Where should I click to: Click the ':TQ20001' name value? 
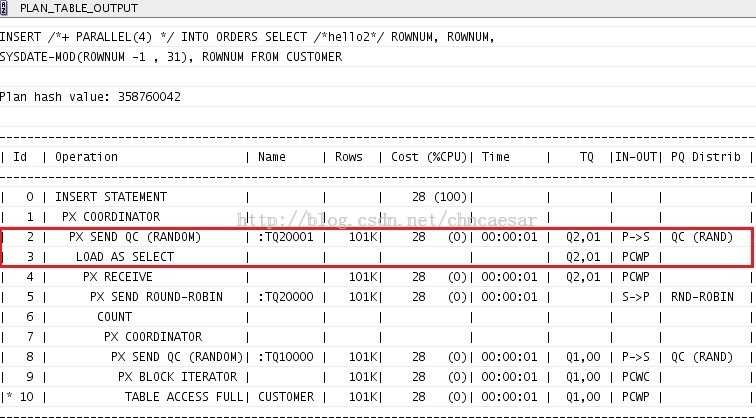tap(286, 237)
